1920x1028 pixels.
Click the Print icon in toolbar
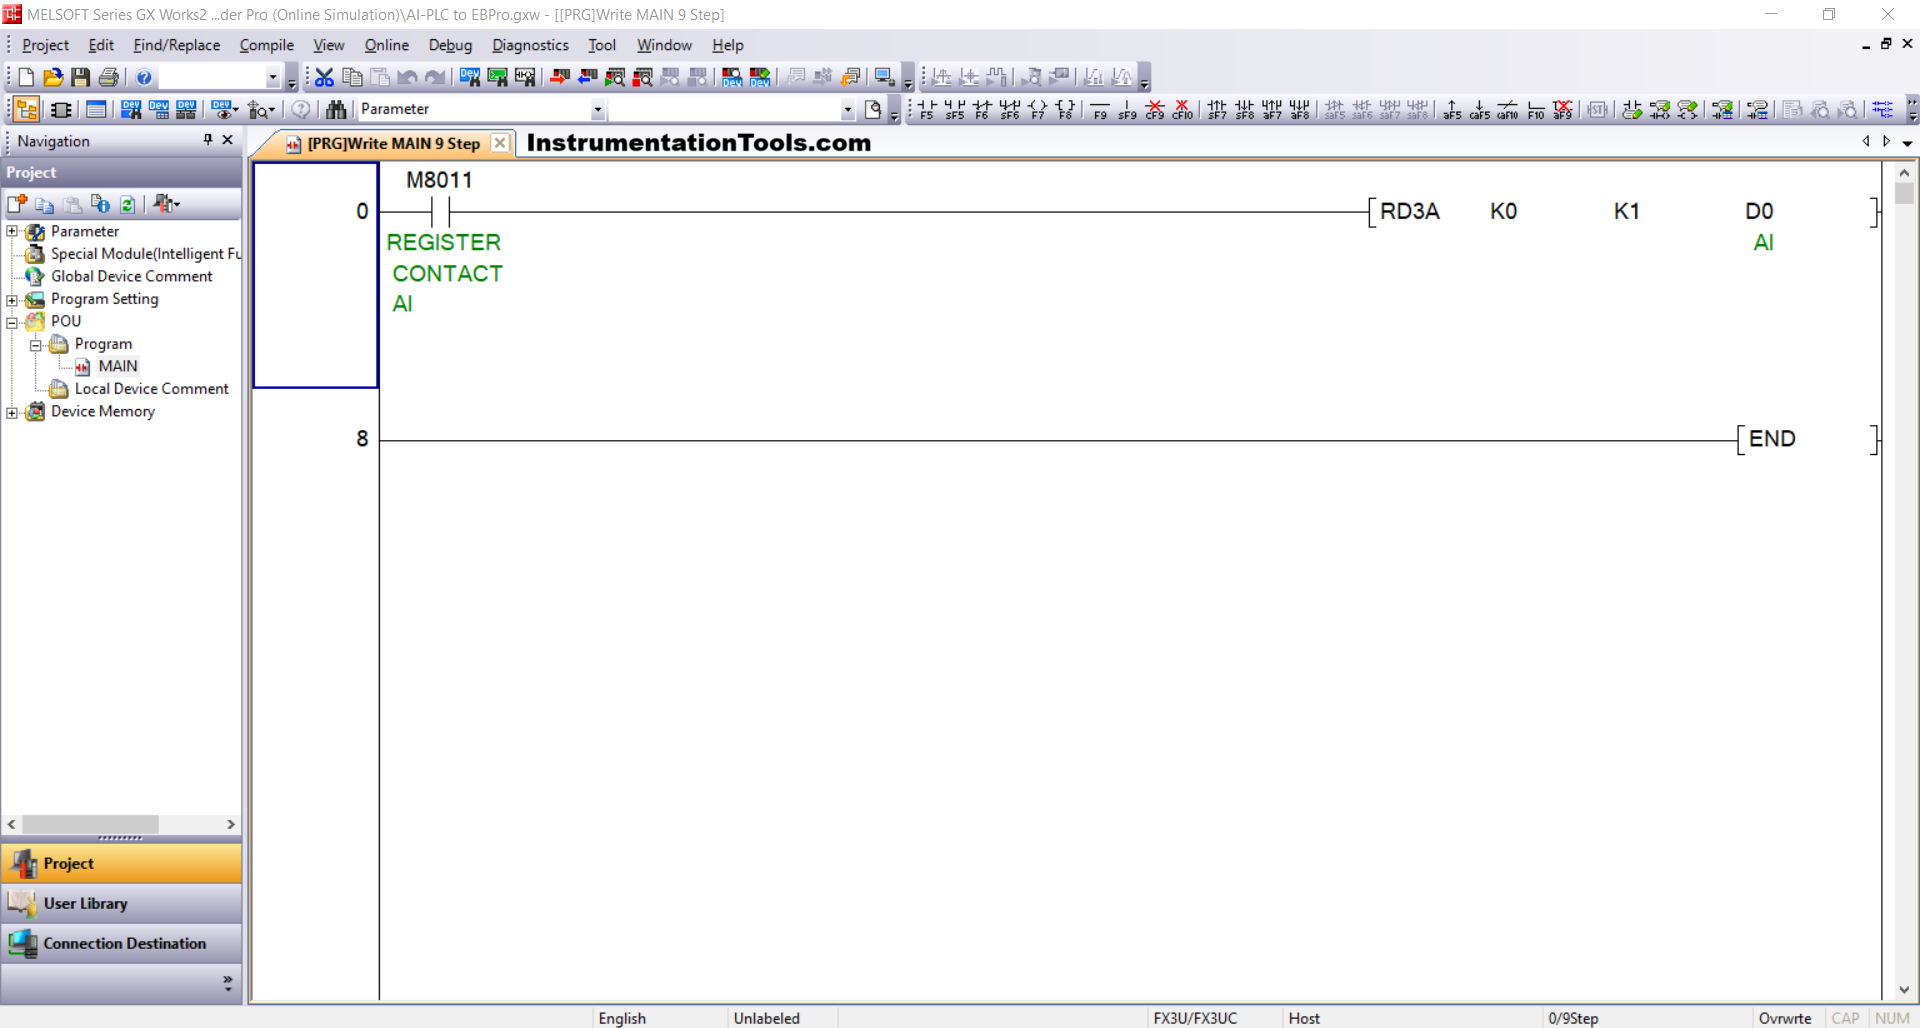pos(109,77)
